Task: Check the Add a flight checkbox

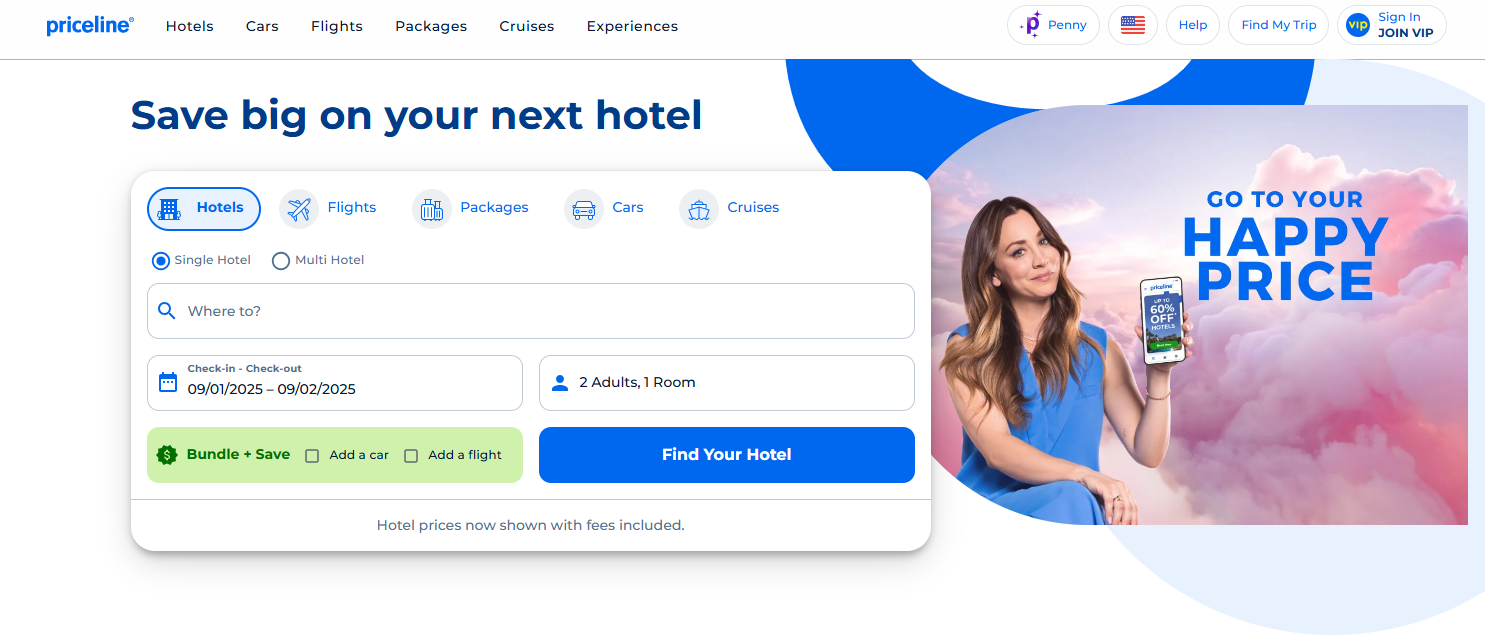Action: pyautogui.click(x=411, y=456)
